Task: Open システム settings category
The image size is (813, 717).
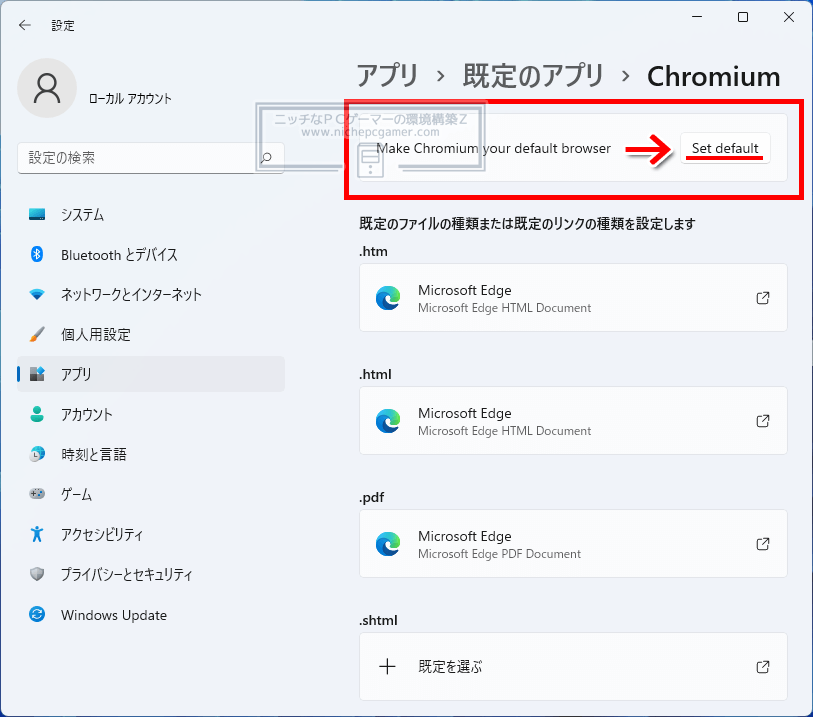Action: pos(151,214)
